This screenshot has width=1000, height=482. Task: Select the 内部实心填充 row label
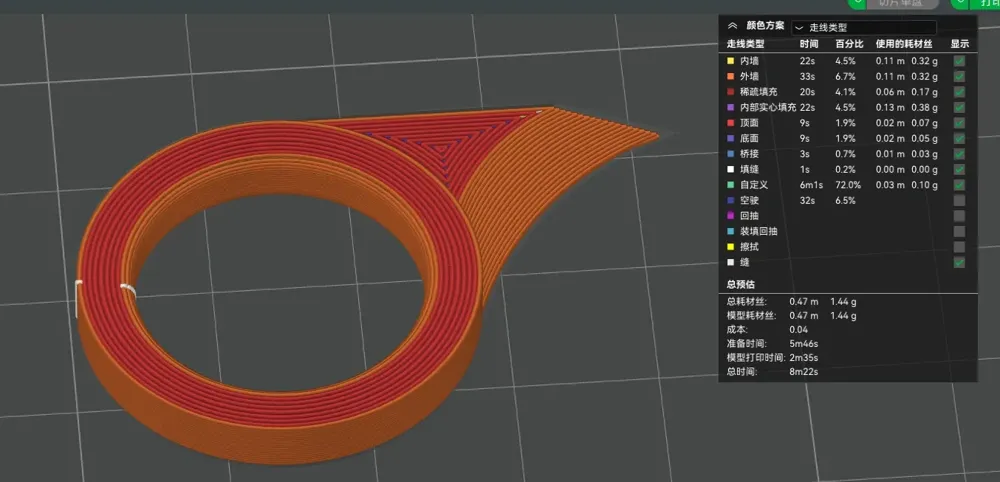[x=768, y=108]
